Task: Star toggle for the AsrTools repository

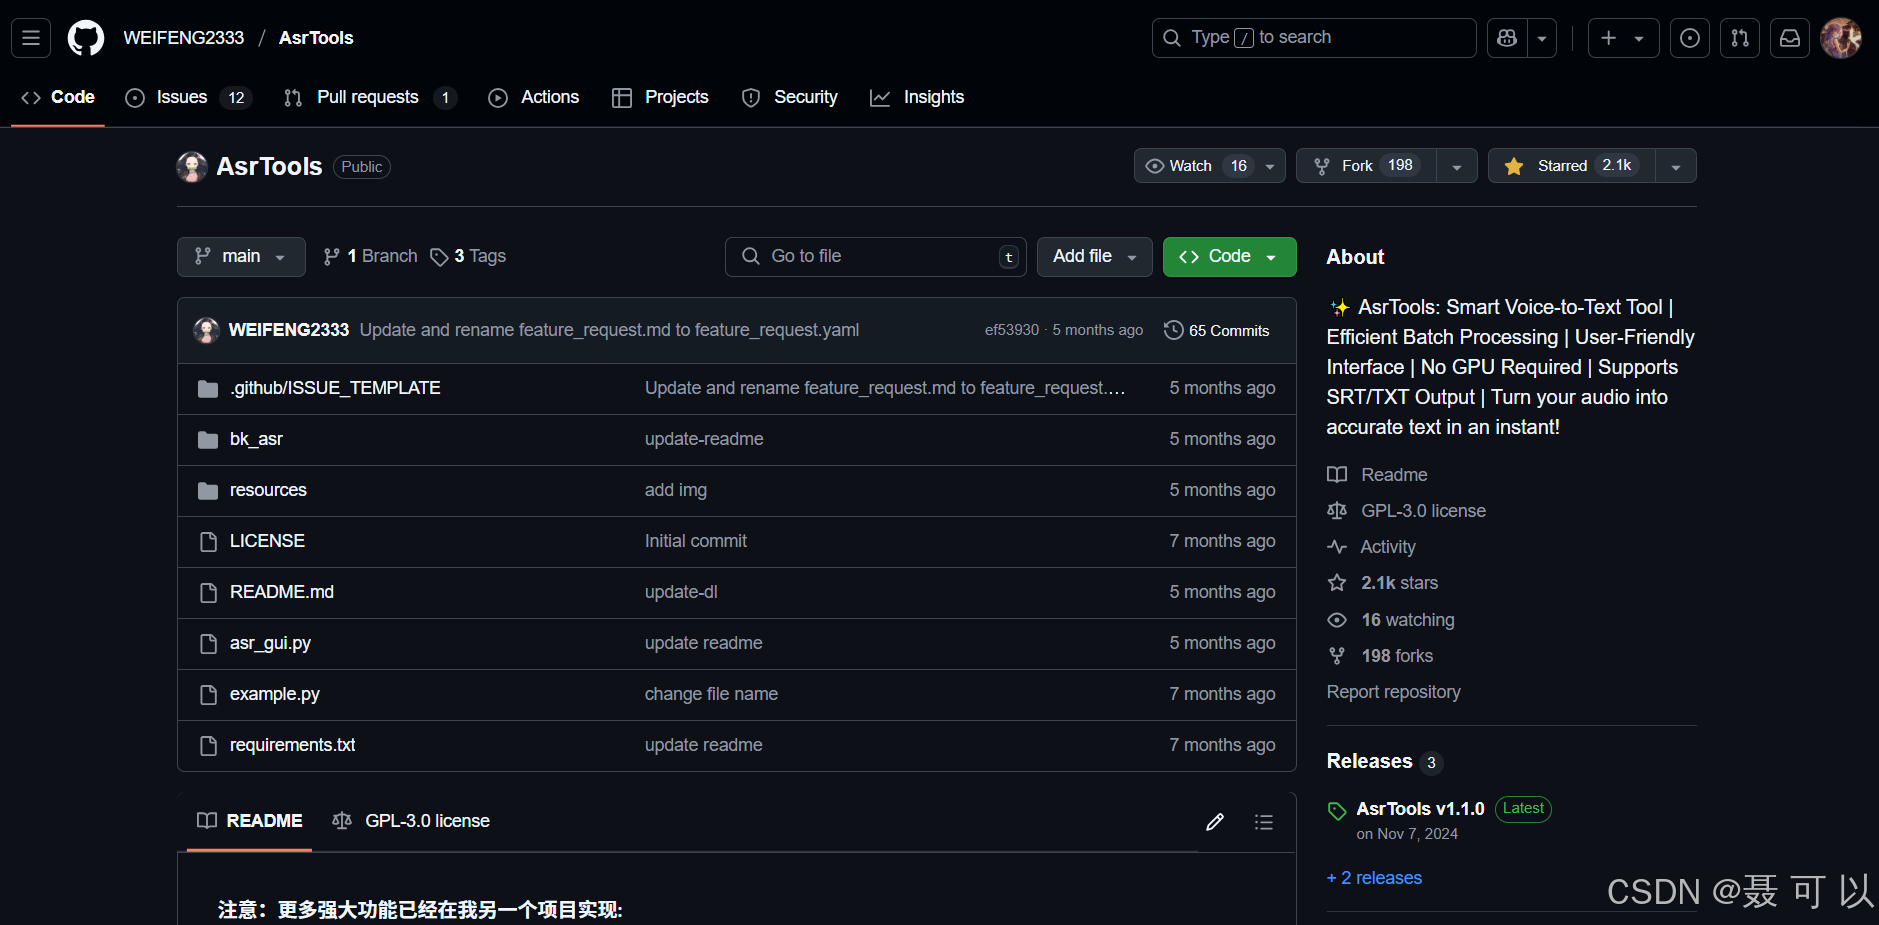Action: tap(1572, 166)
